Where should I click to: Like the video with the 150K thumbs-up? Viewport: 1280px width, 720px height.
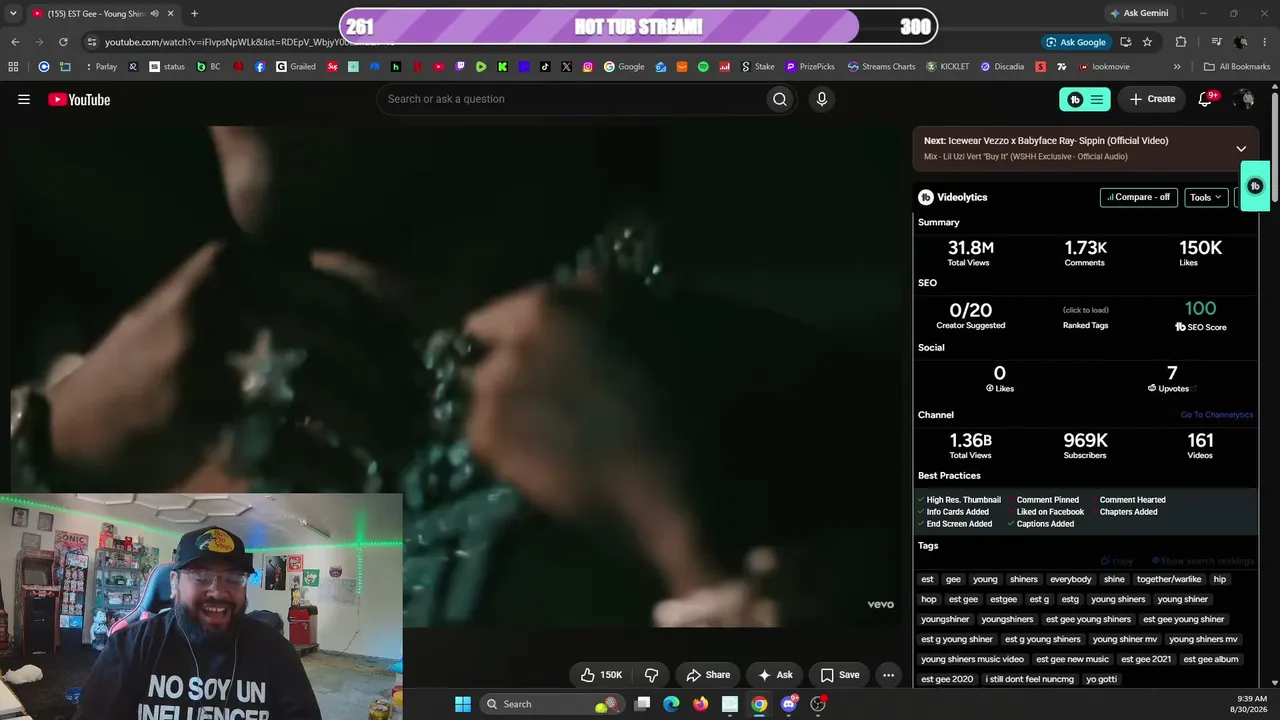coord(601,675)
